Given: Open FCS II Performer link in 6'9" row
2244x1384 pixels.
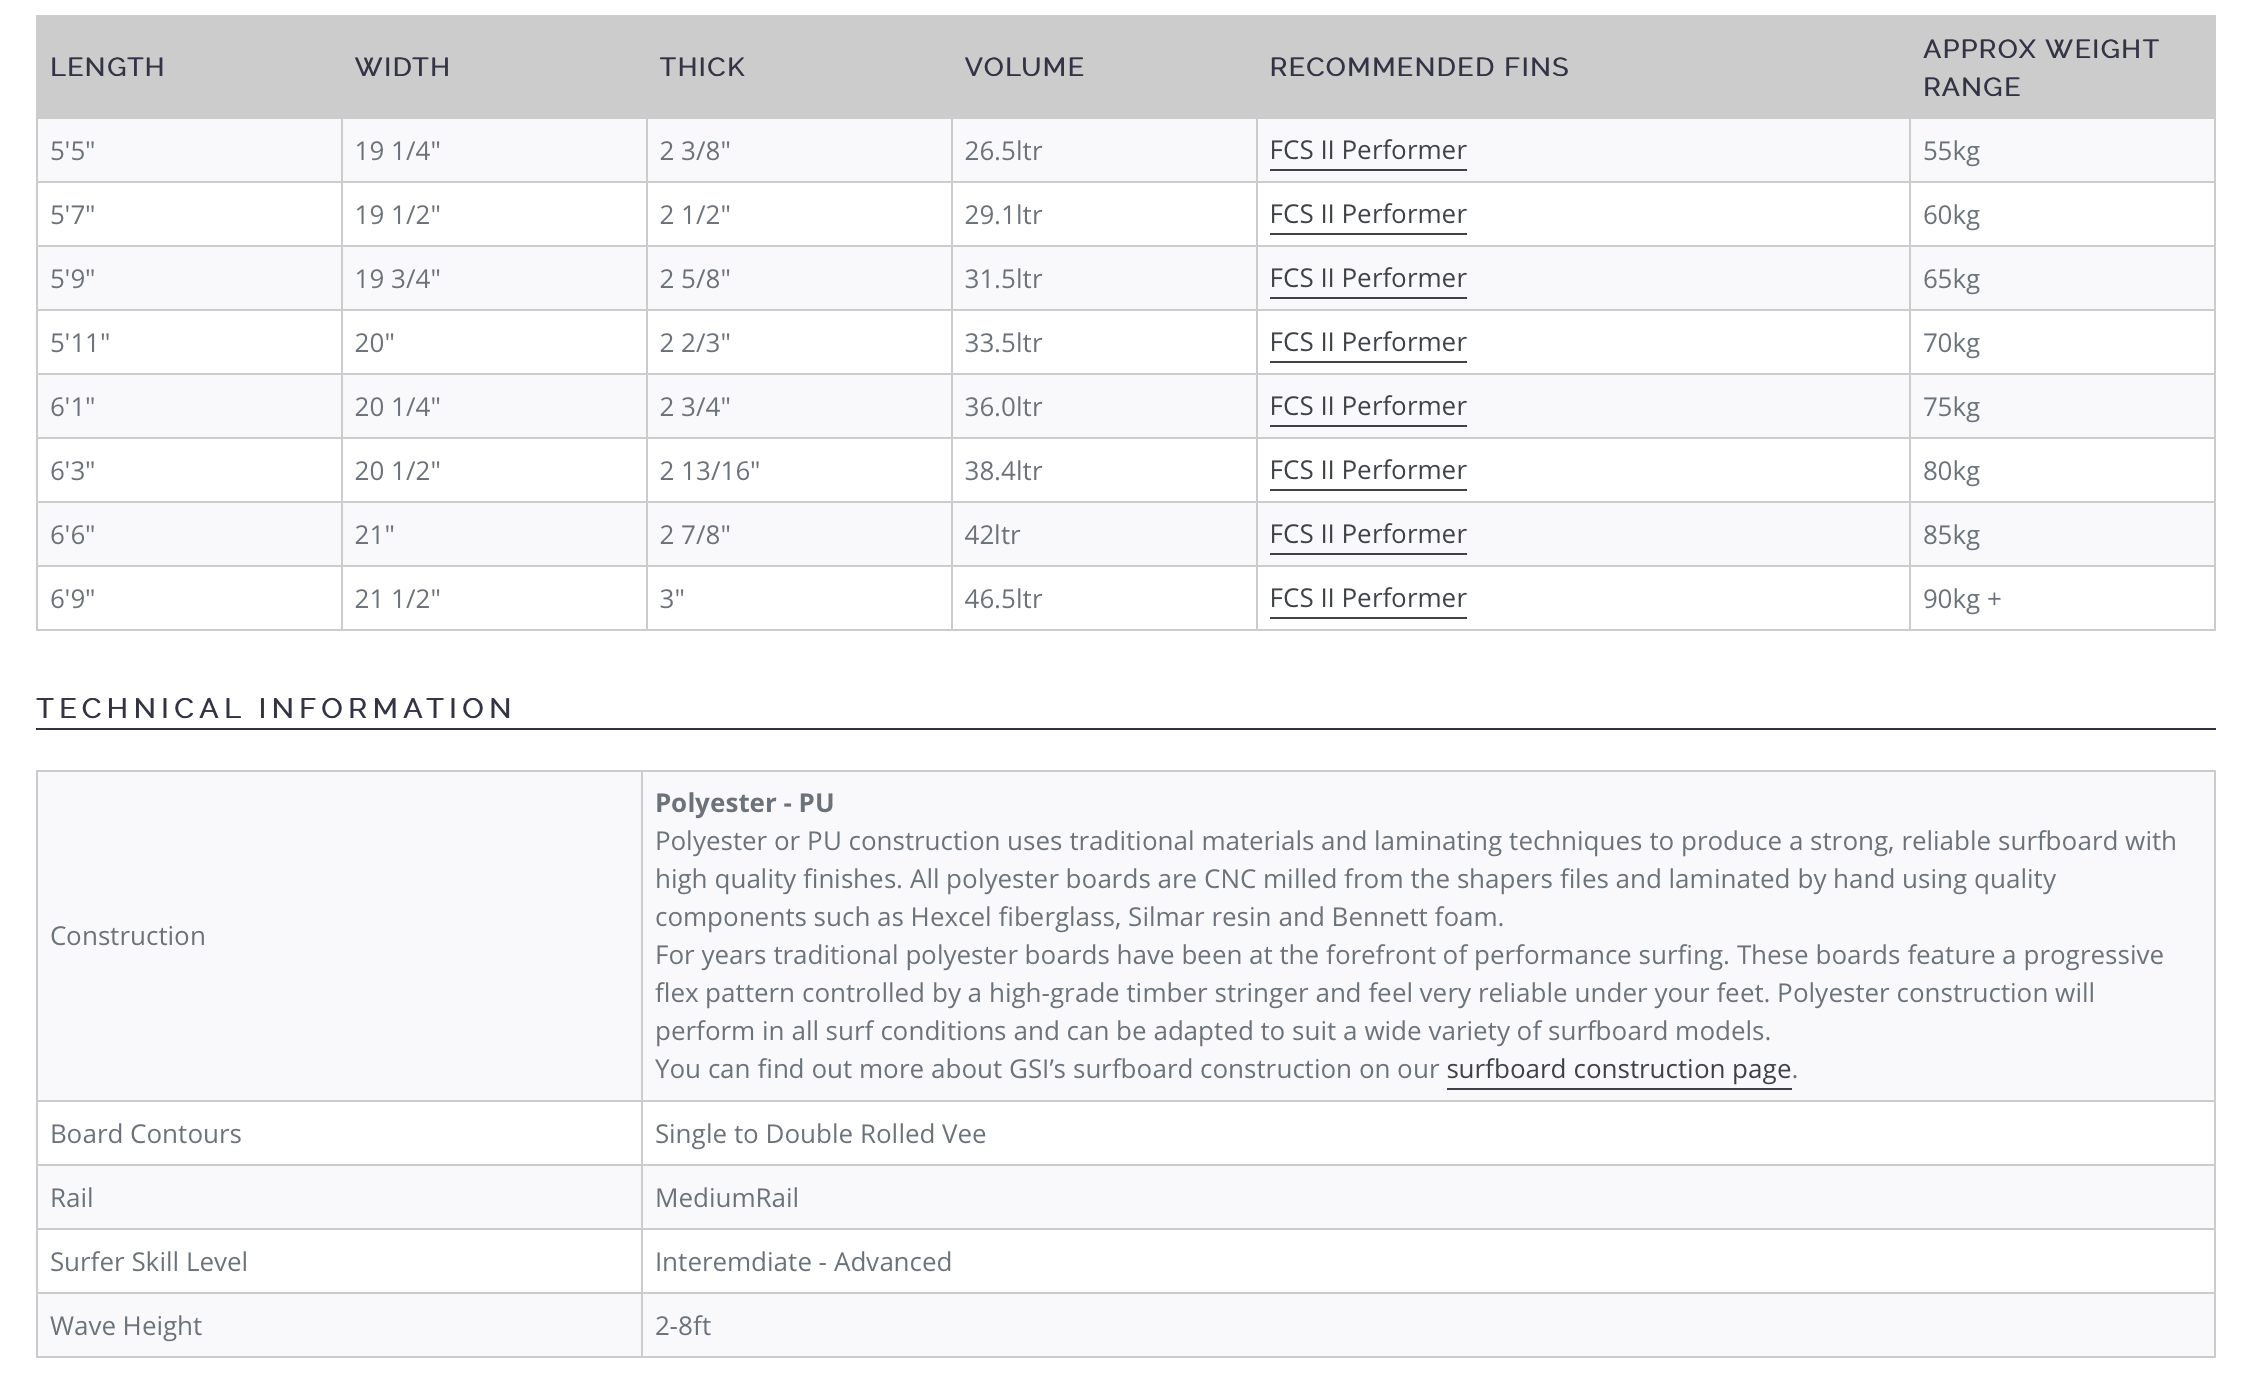Looking at the screenshot, I should (1367, 598).
